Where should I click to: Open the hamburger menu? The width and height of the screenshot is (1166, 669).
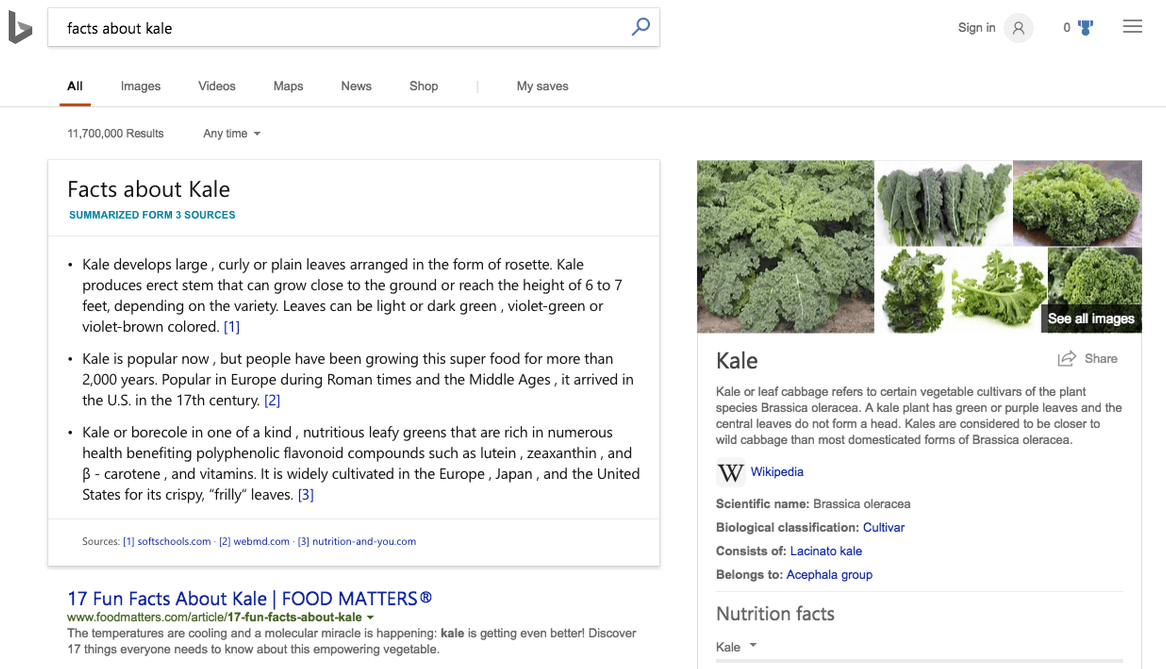click(1132, 26)
